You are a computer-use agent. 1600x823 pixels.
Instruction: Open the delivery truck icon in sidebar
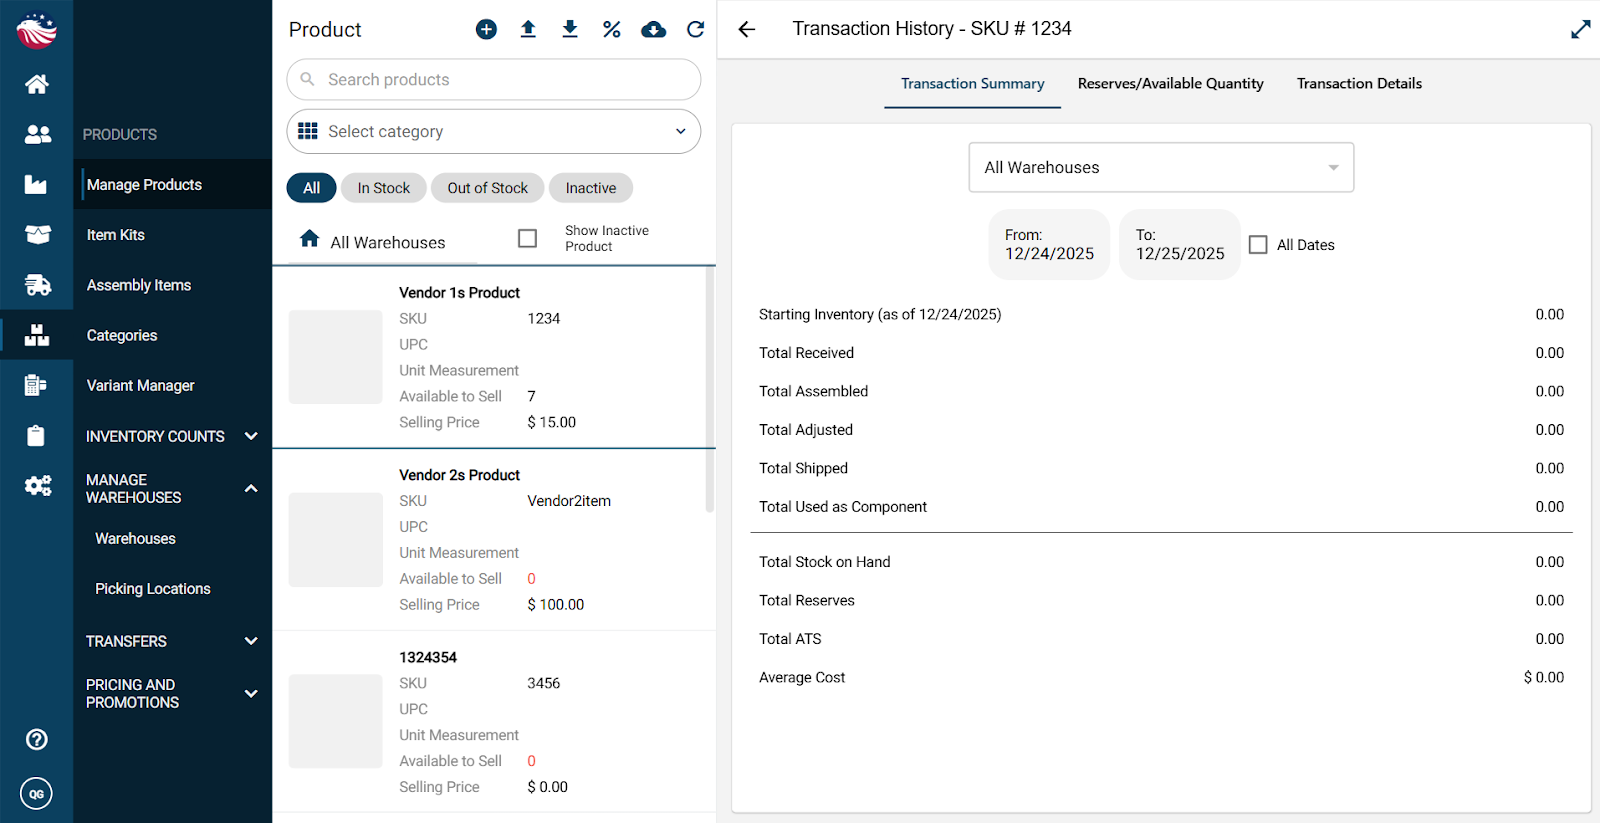[x=37, y=285]
